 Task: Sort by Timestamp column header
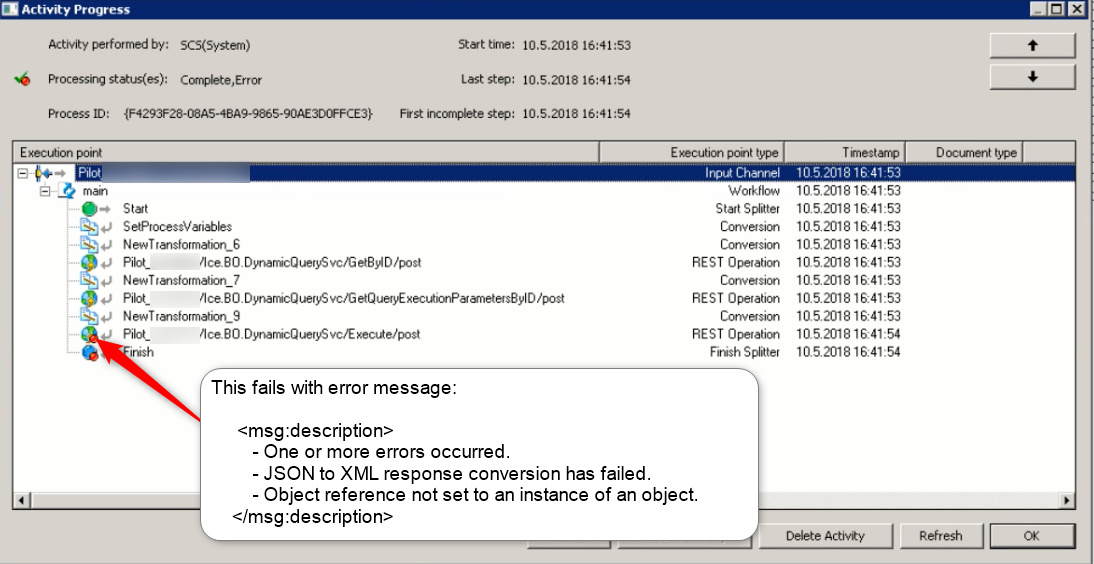845,152
